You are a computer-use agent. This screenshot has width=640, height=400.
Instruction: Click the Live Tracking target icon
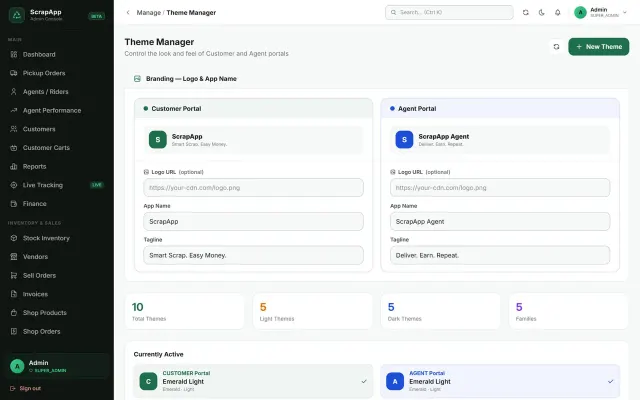[13, 185]
